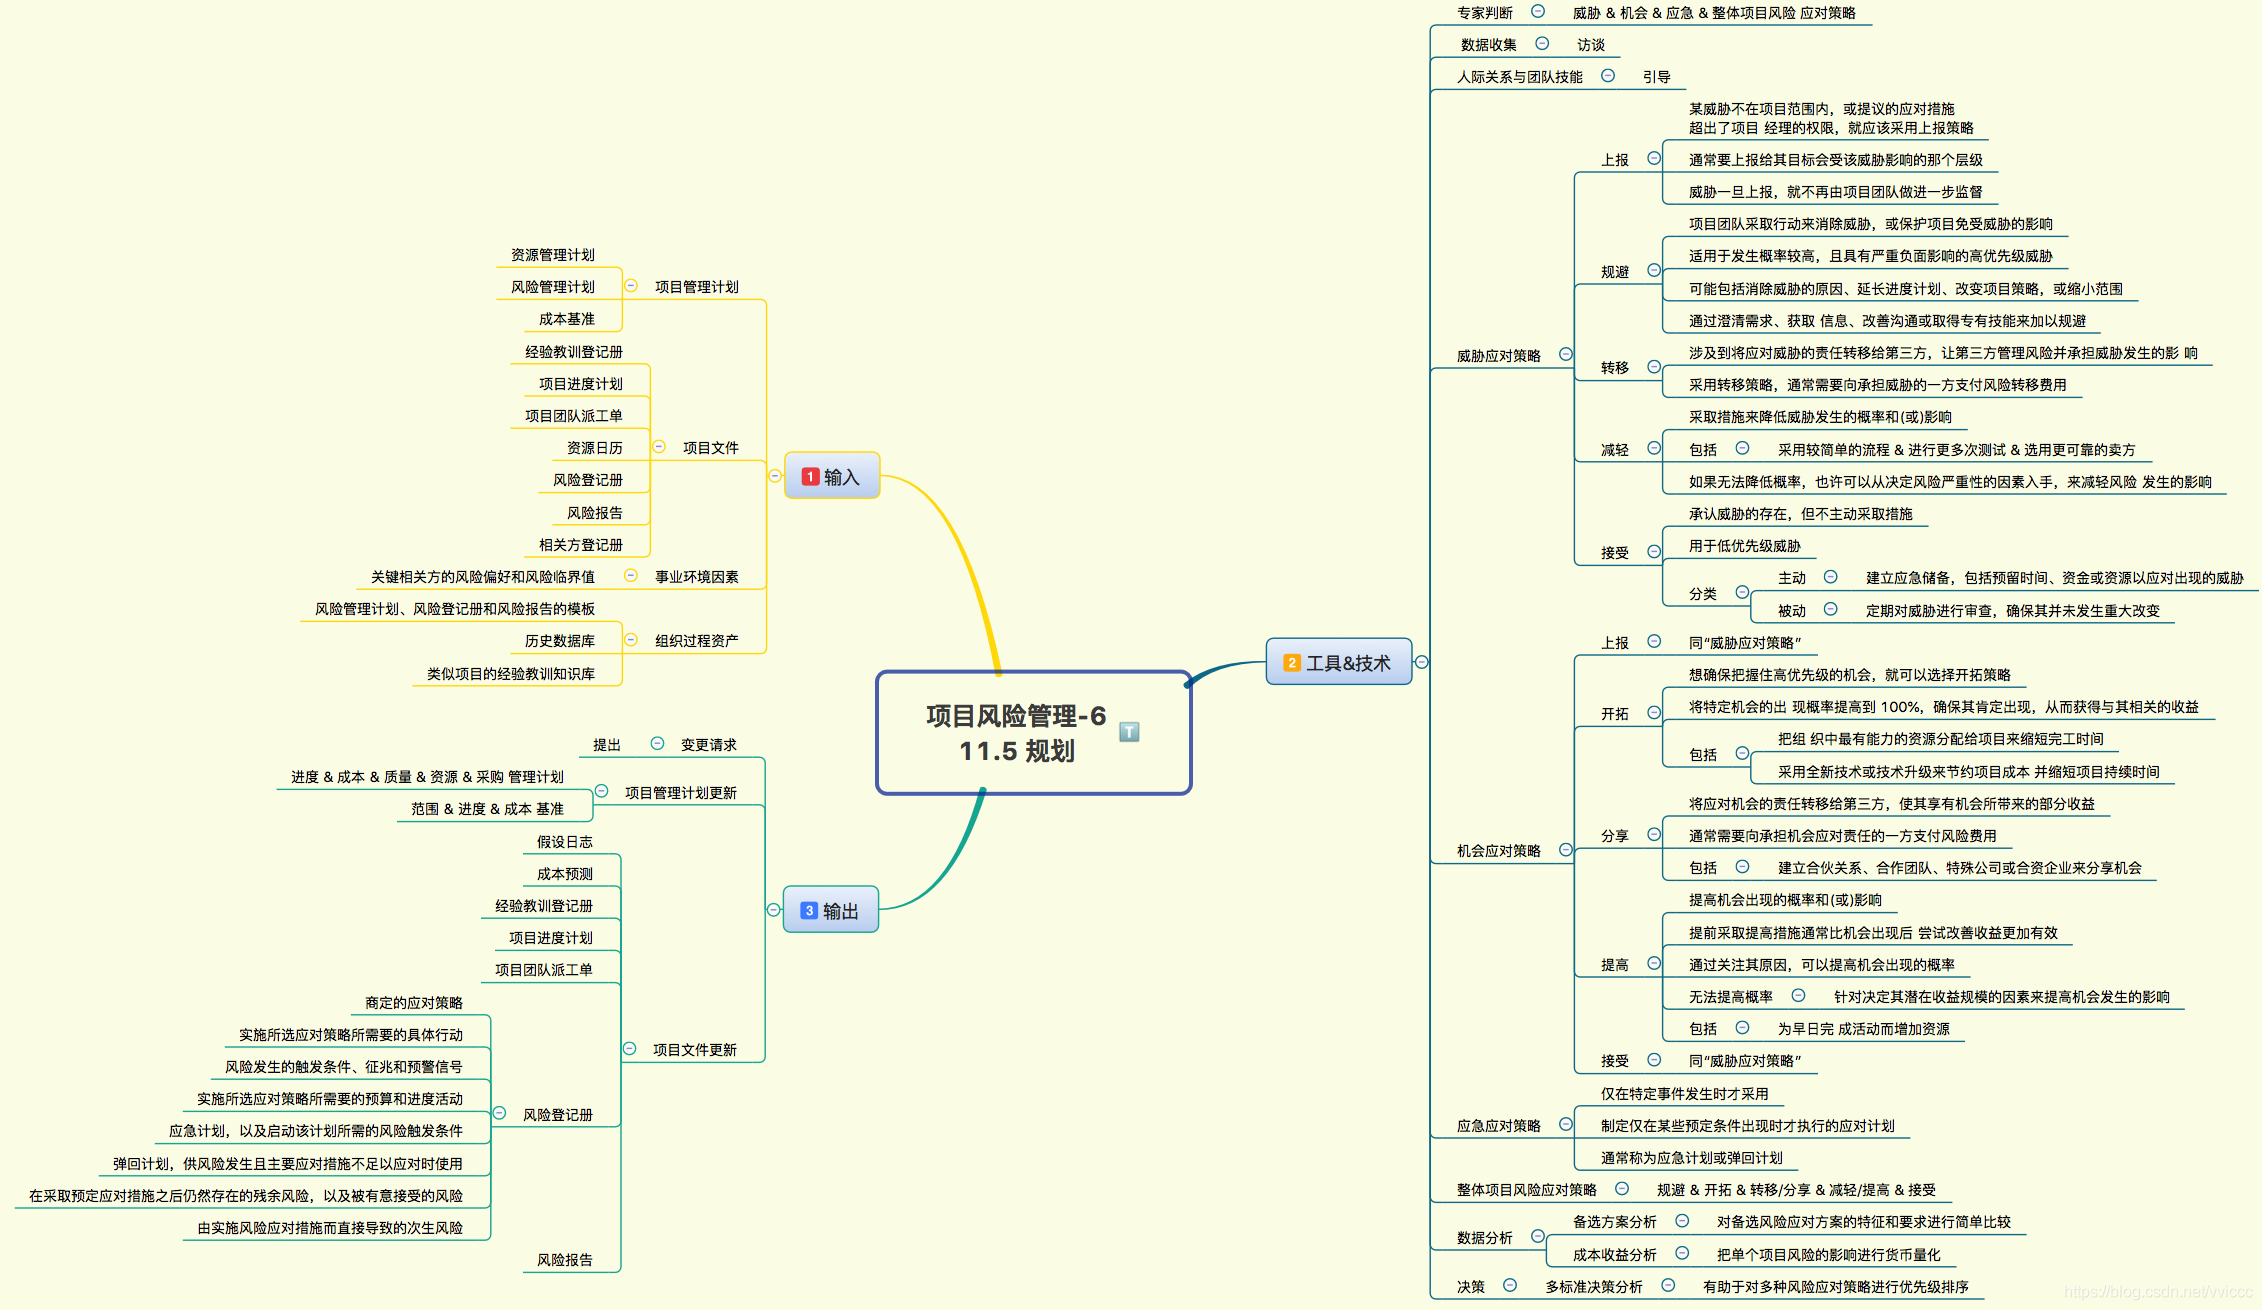This screenshot has width=2262, height=1310.
Task: Collapse the 变更请求 node
Action: tap(657, 743)
